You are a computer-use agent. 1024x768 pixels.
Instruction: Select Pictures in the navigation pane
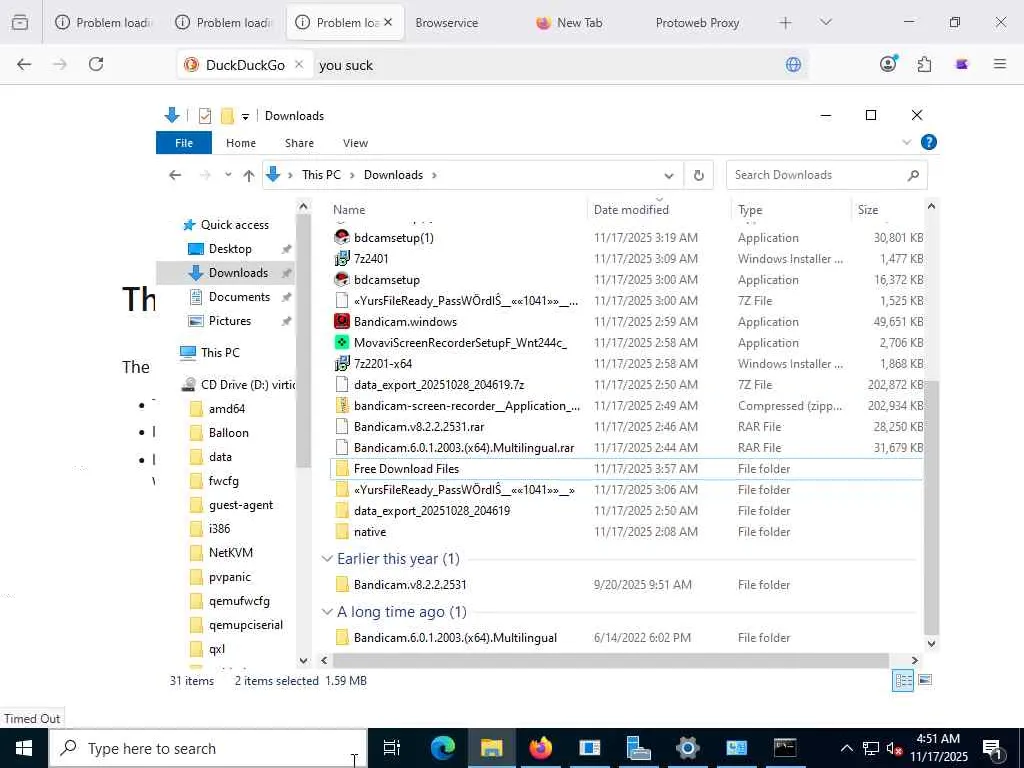(x=230, y=321)
